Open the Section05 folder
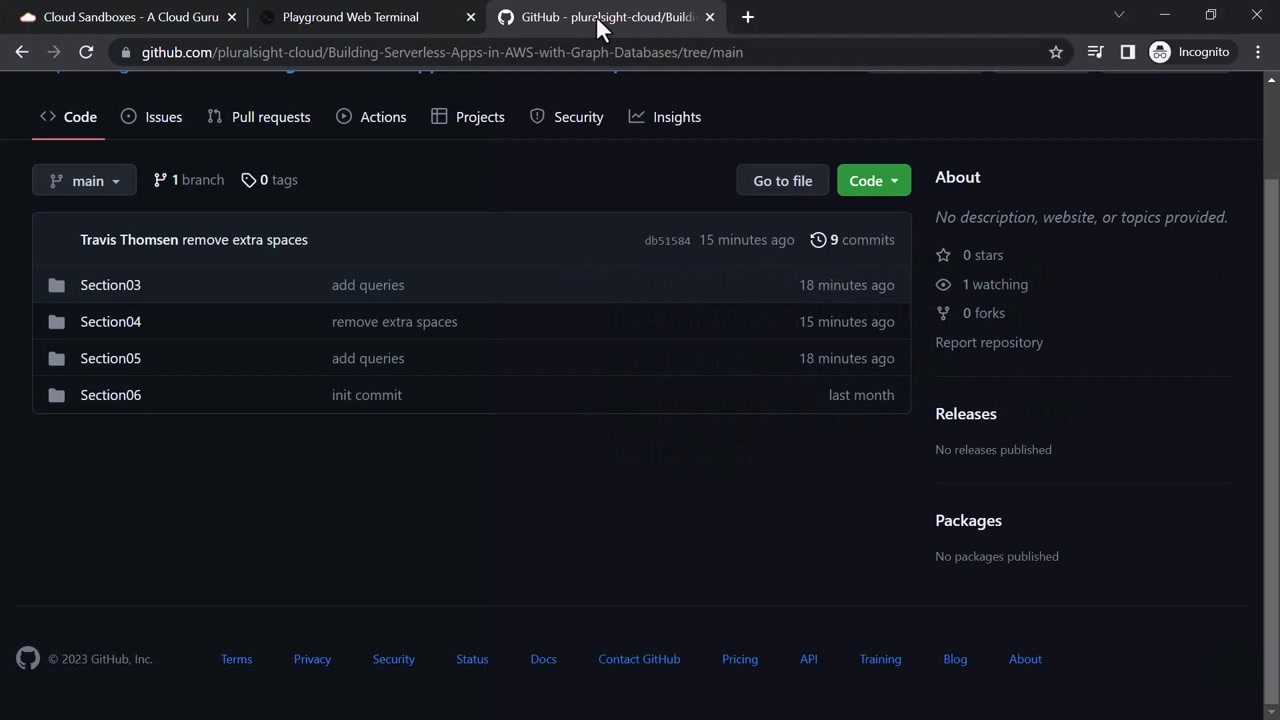The height and width of the screenshot is (720, 1280). [110, 358]
